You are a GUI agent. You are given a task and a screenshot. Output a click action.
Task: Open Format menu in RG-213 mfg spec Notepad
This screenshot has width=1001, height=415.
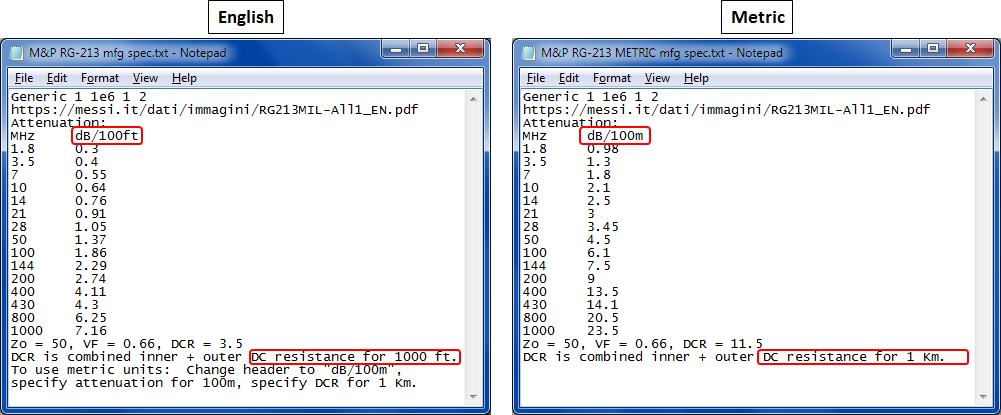(100, 79)
